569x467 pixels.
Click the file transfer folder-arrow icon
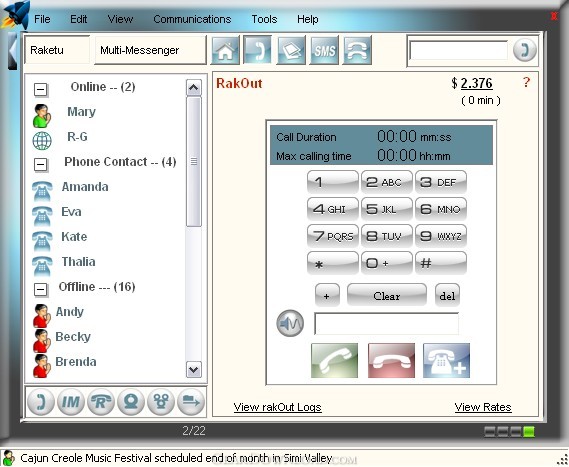[191, 402]
